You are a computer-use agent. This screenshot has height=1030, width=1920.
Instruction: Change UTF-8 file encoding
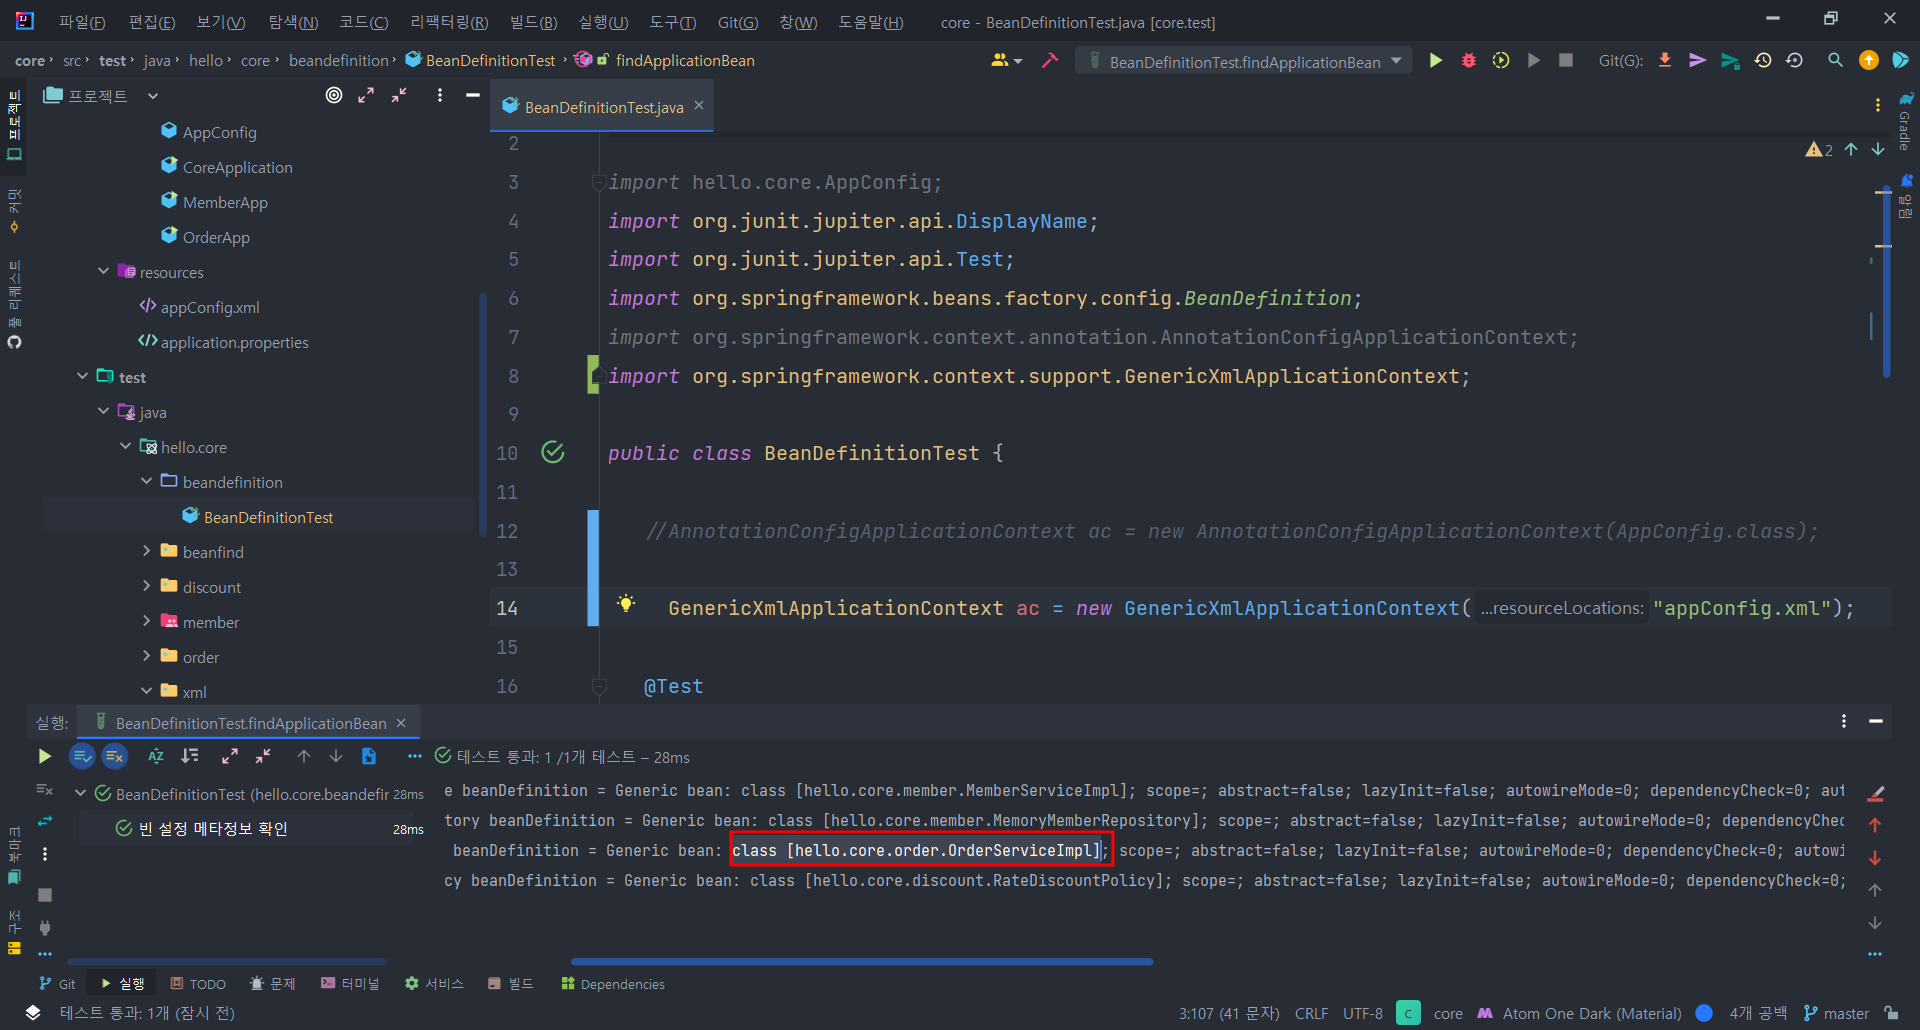[x=1363, y=1013]
